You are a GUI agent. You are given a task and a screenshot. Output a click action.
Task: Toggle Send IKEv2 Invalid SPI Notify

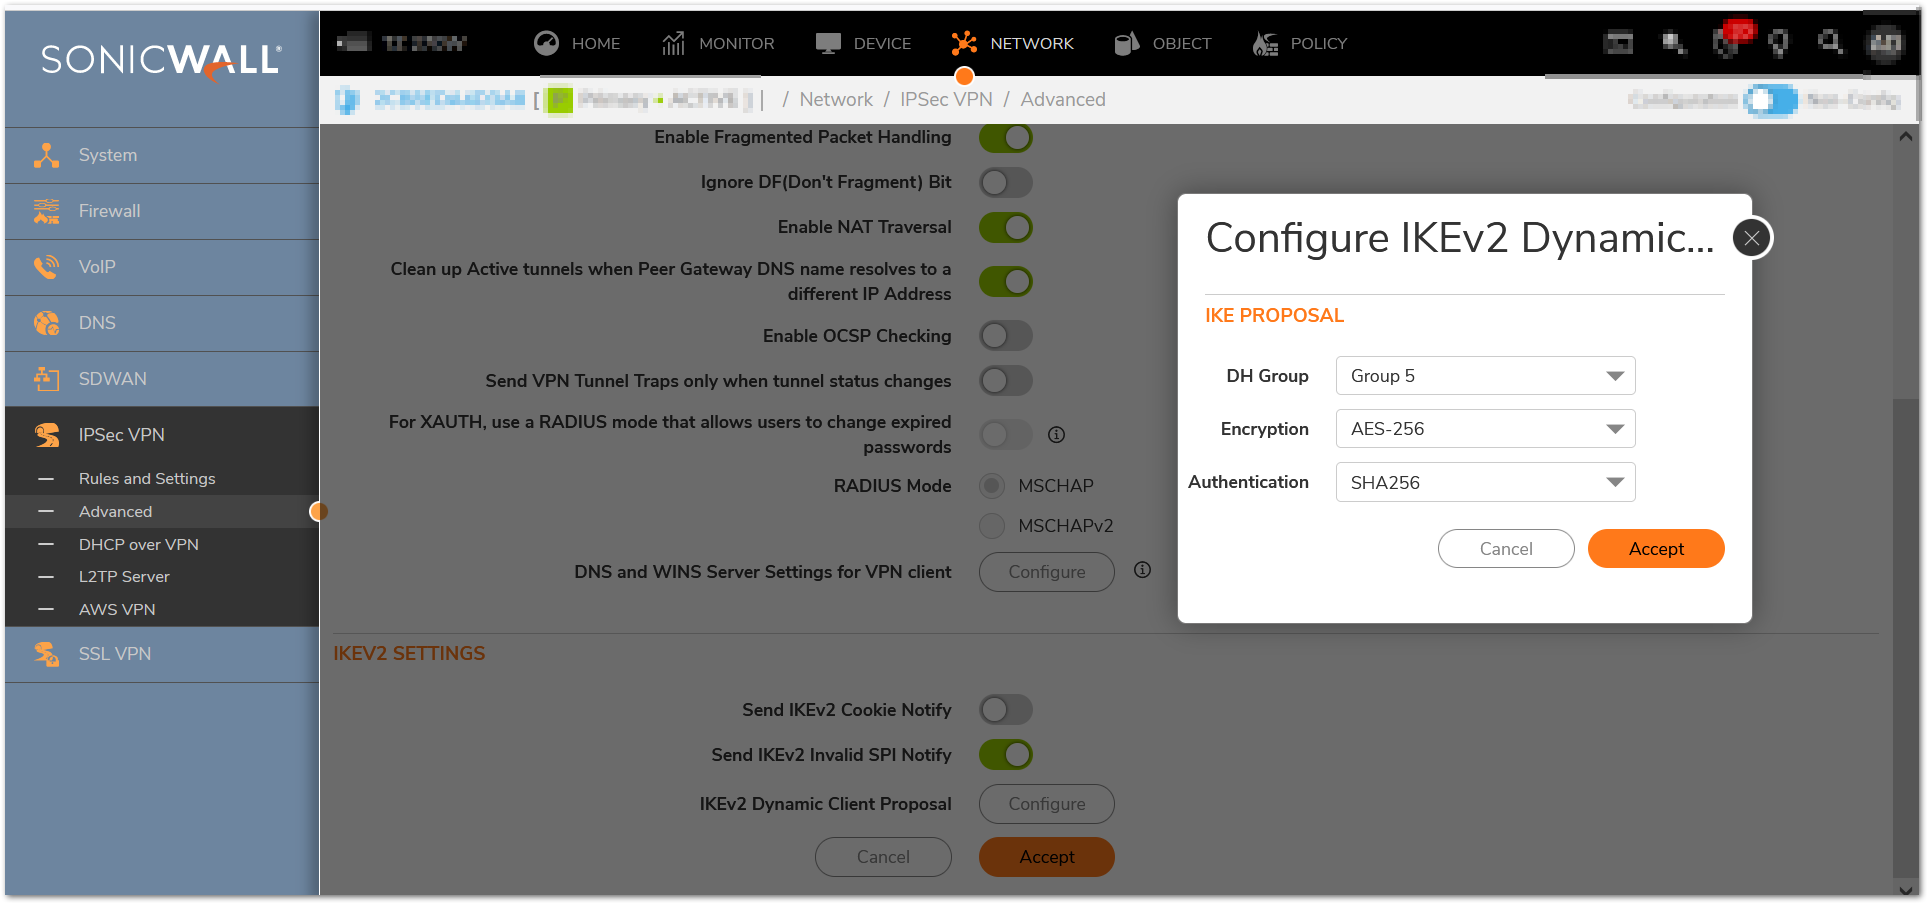click(x=1006, y=755)
